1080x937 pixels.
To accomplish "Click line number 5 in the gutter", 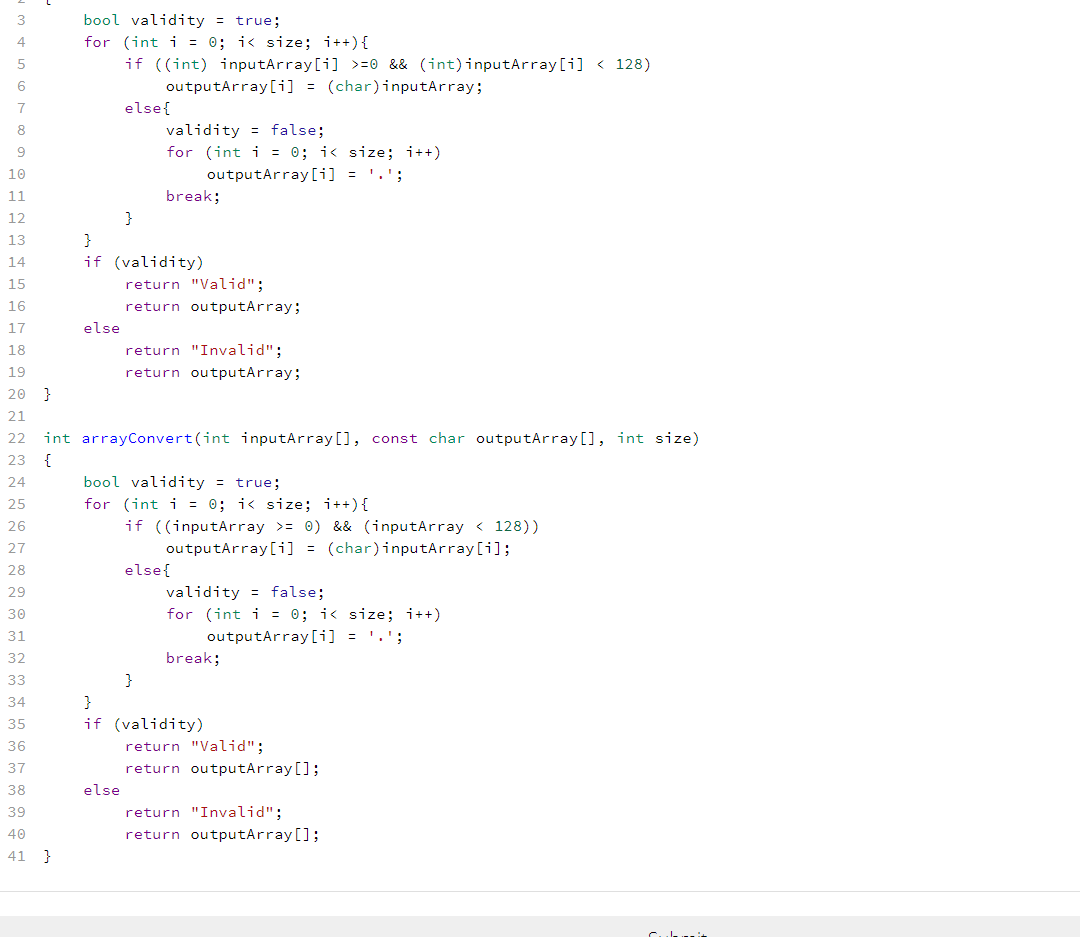I will [21, 64].
